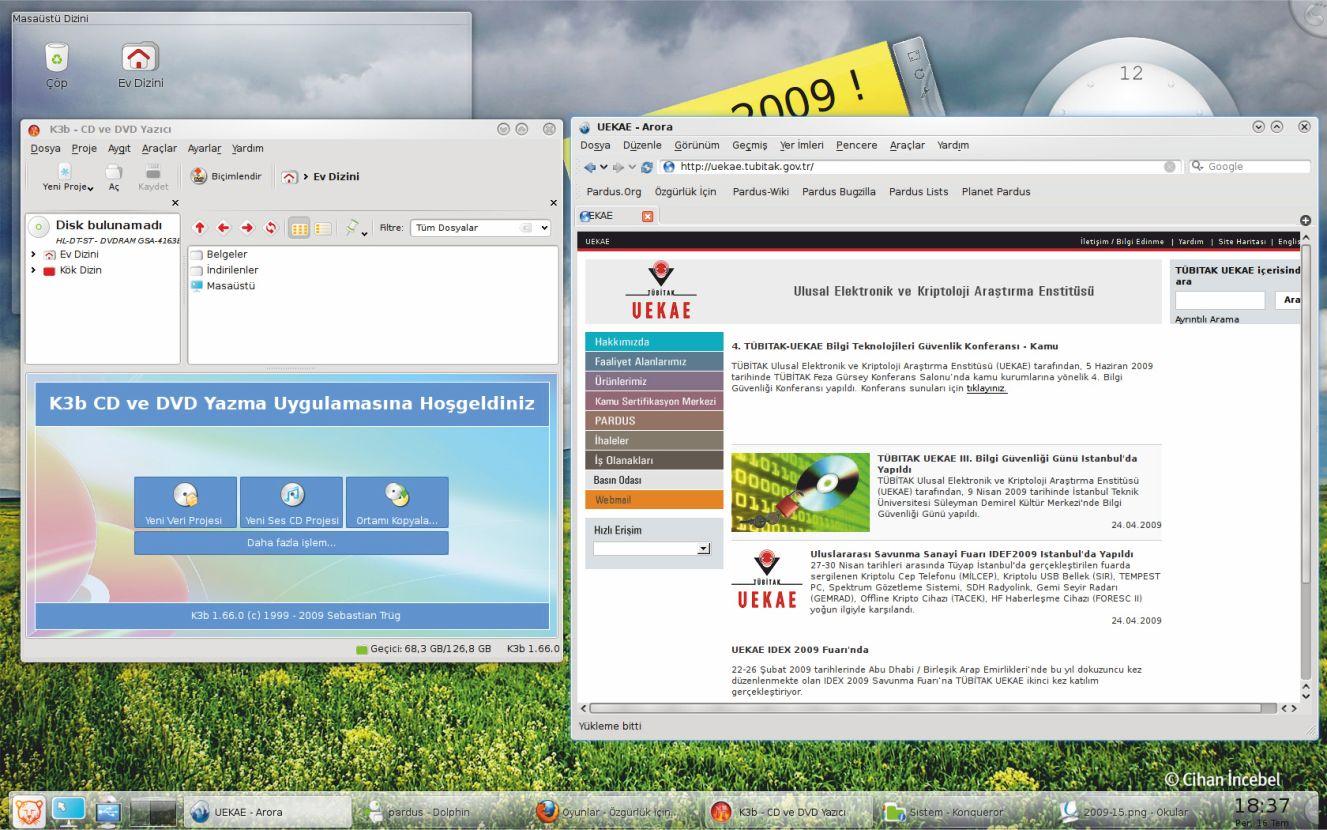Open K3b Ayarlar menu
This screenshot has width=1327, height=830.
click(205, 148)
